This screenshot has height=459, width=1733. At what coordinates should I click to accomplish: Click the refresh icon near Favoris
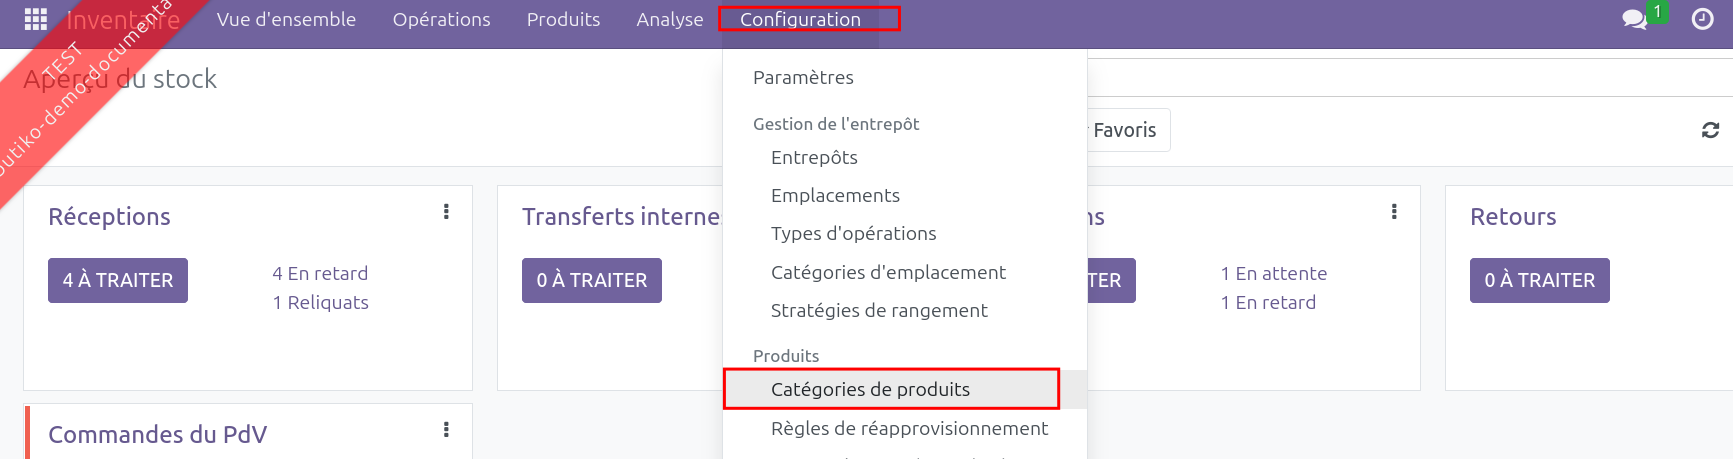point(1710,130)
